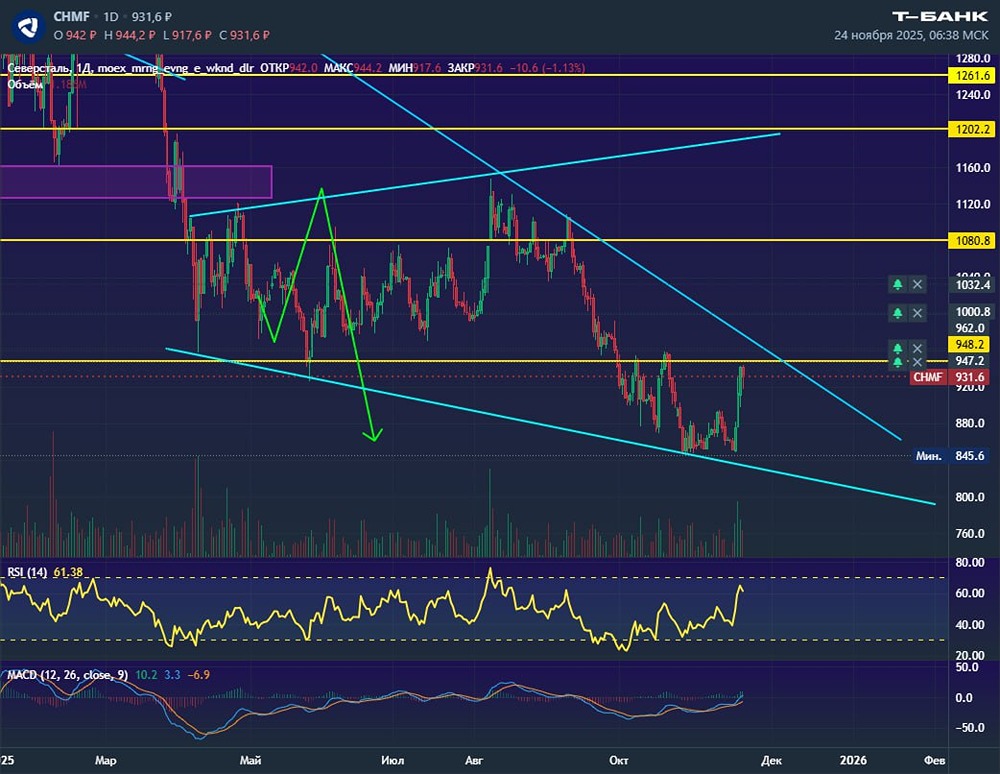Click the Объём volume indicator label
The width and height of the screenshot is (1000, 774).
[x=26, y=84]
